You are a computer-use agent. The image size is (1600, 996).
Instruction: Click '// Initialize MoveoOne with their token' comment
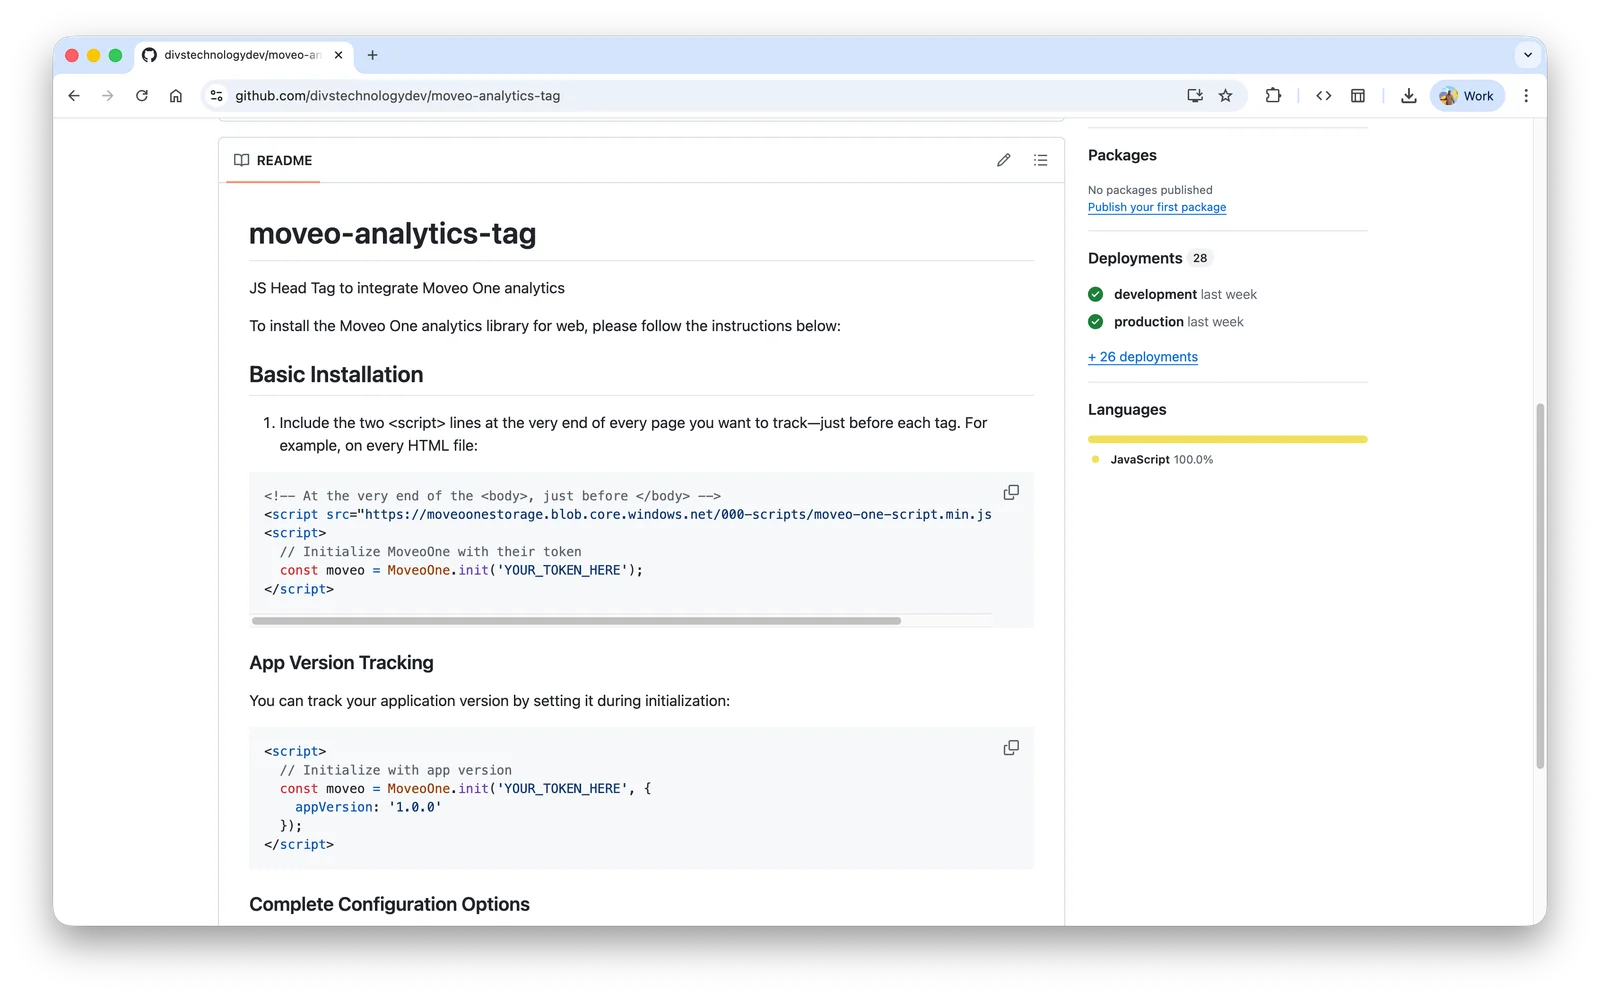(x=431, y=551)
